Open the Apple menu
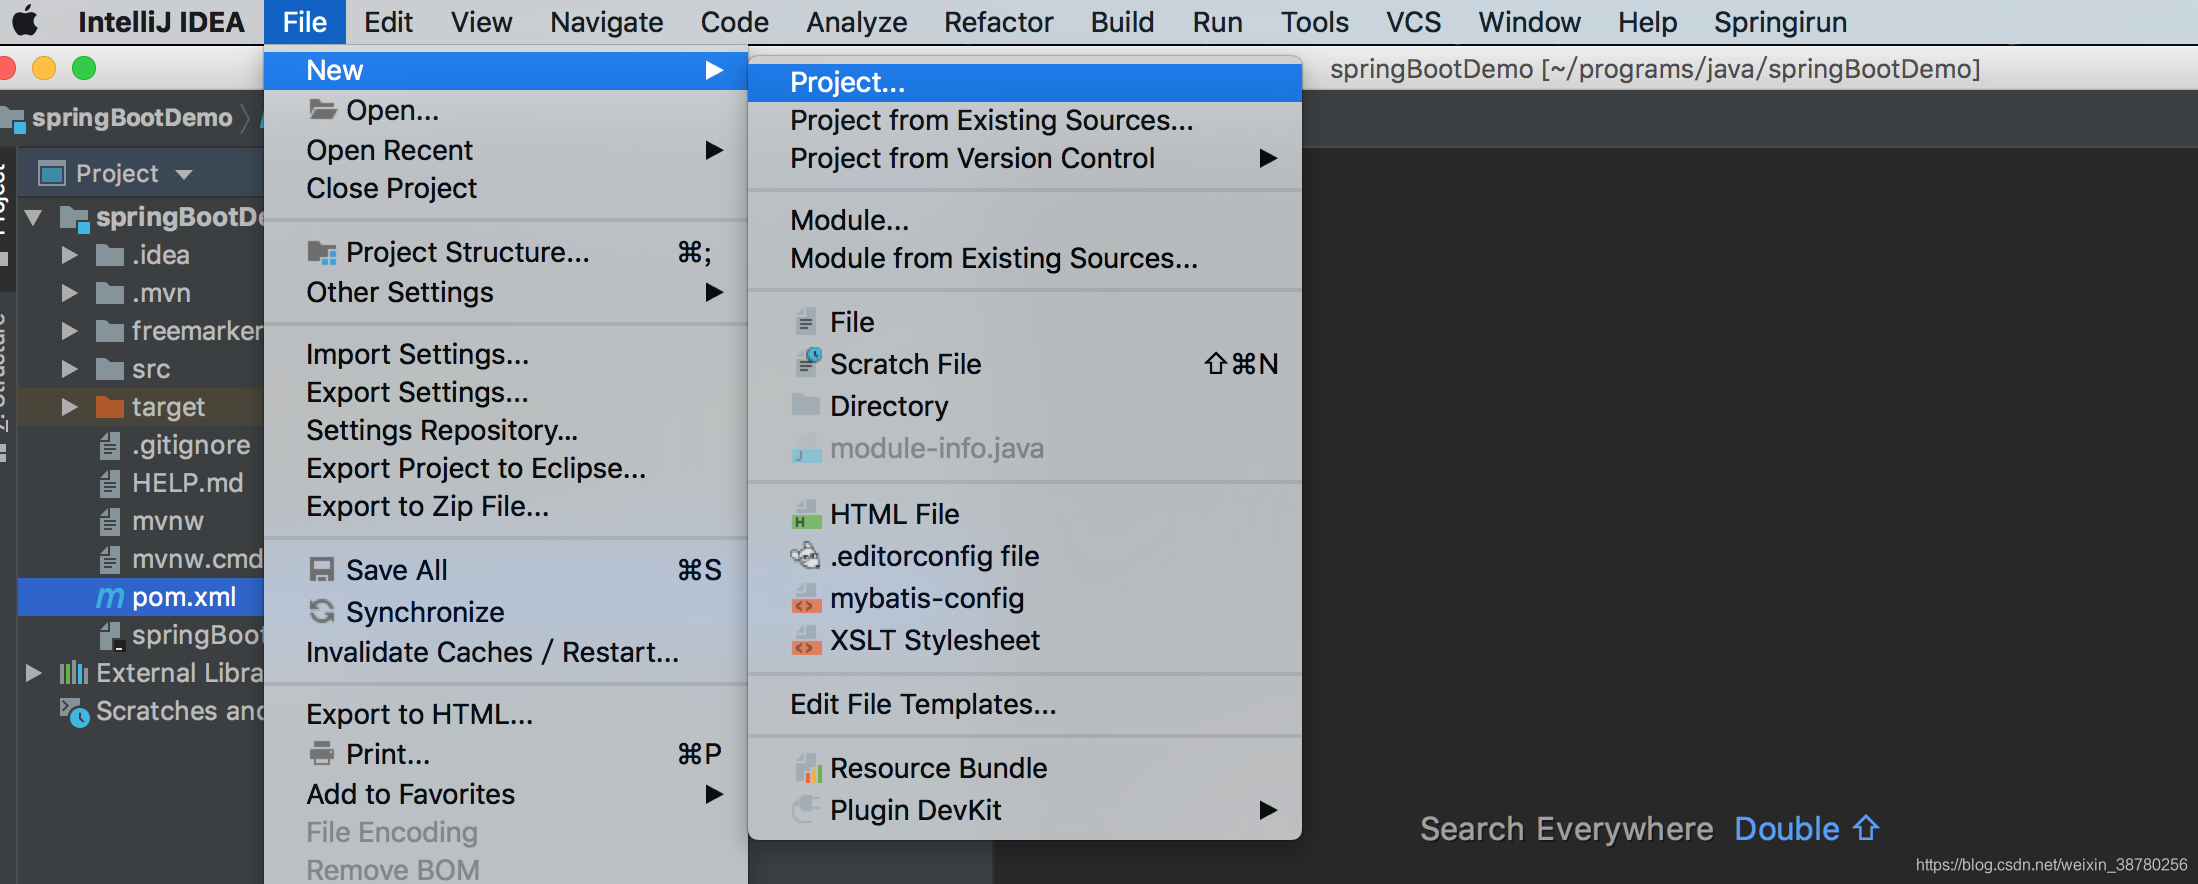Image resolution: width=2198 pixels, height=884 pixels. point(25,21)
